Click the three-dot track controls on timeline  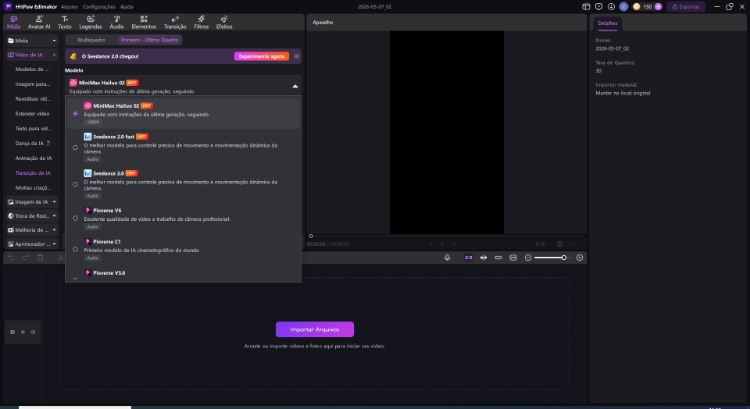pyautogui.click(x=22, y=332)
